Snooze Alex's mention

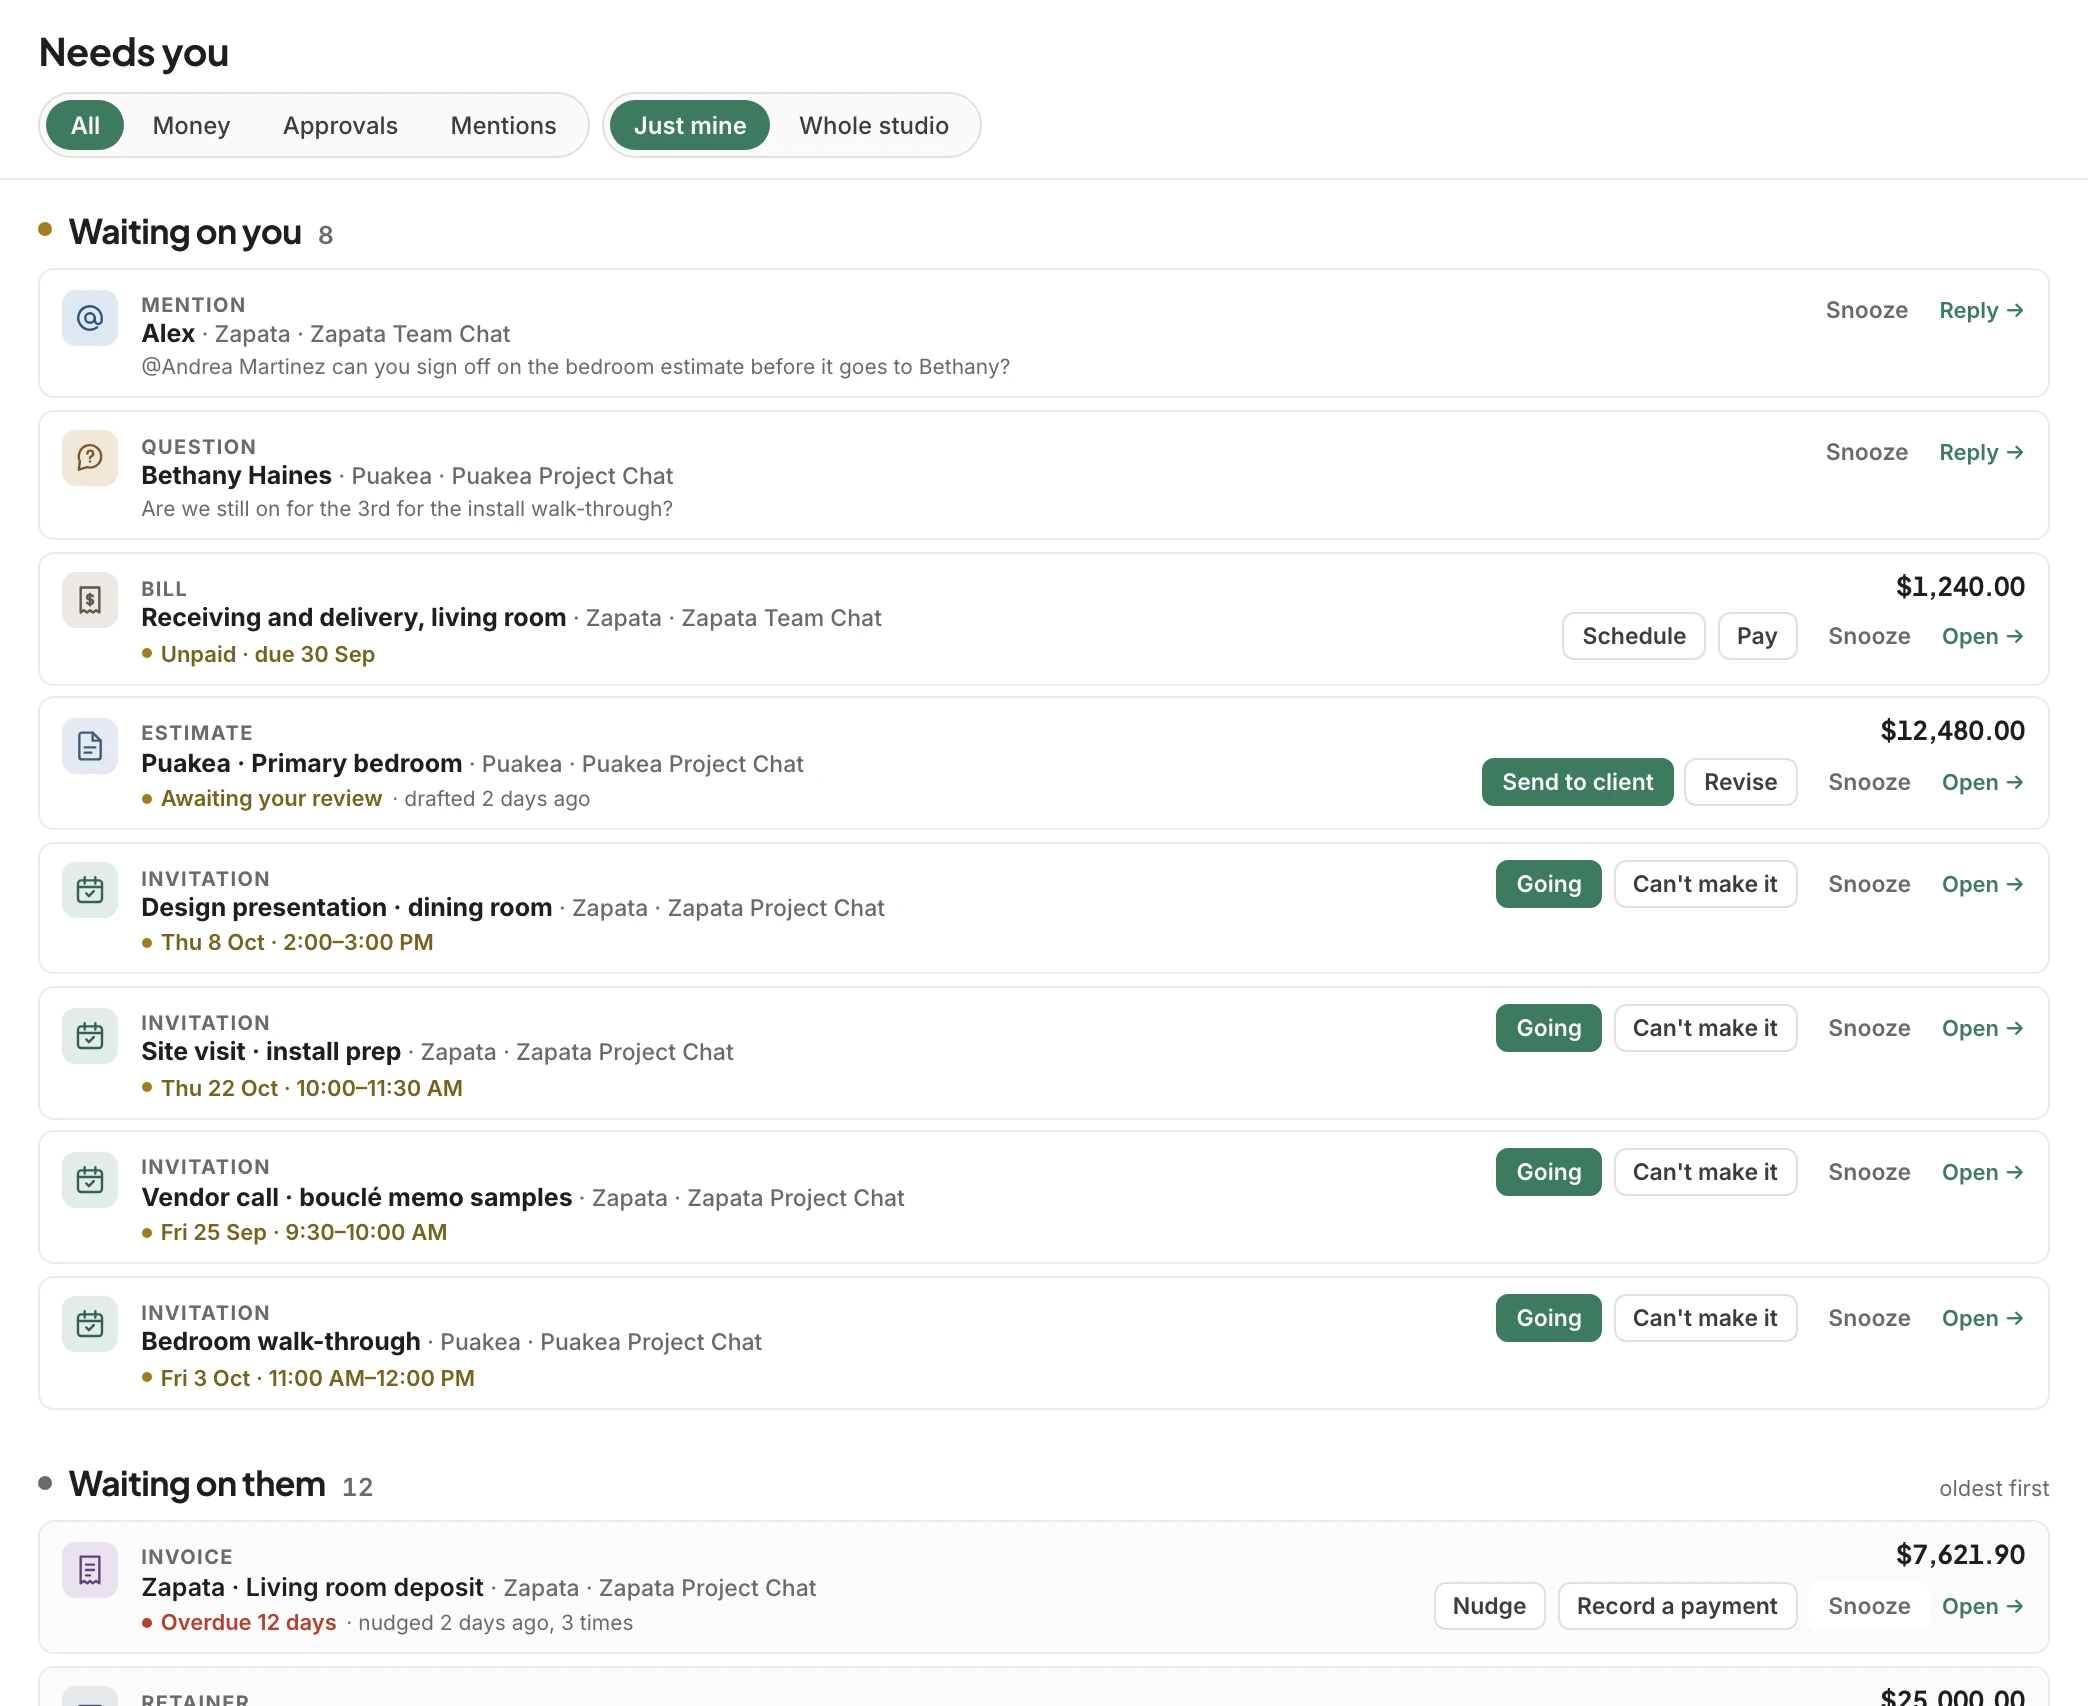point(1867,310)
